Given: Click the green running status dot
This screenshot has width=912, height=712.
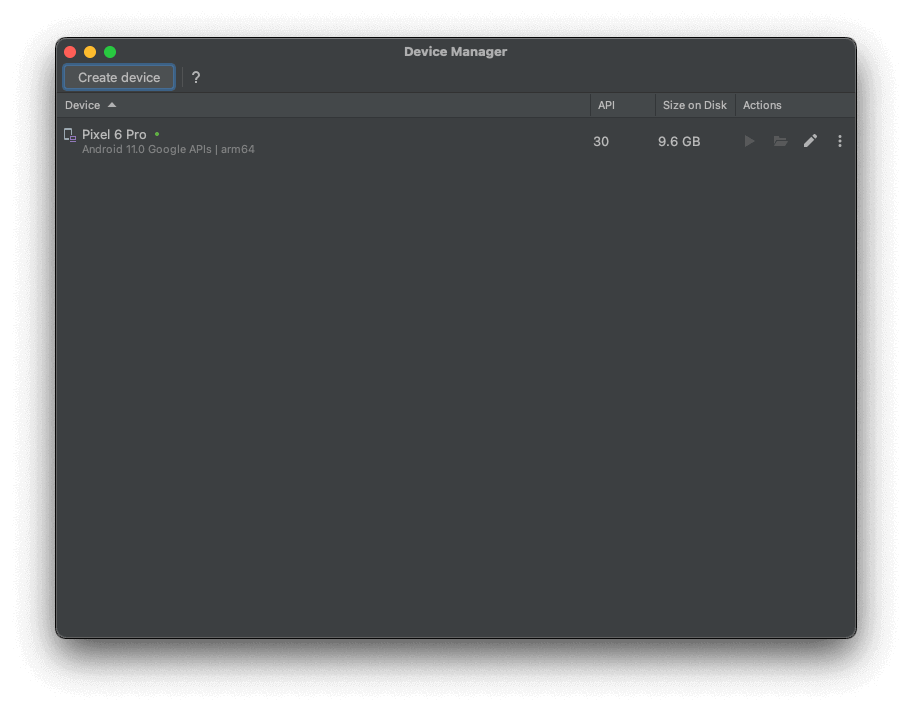Looking at the screenshot, I should tap(157, 133).
